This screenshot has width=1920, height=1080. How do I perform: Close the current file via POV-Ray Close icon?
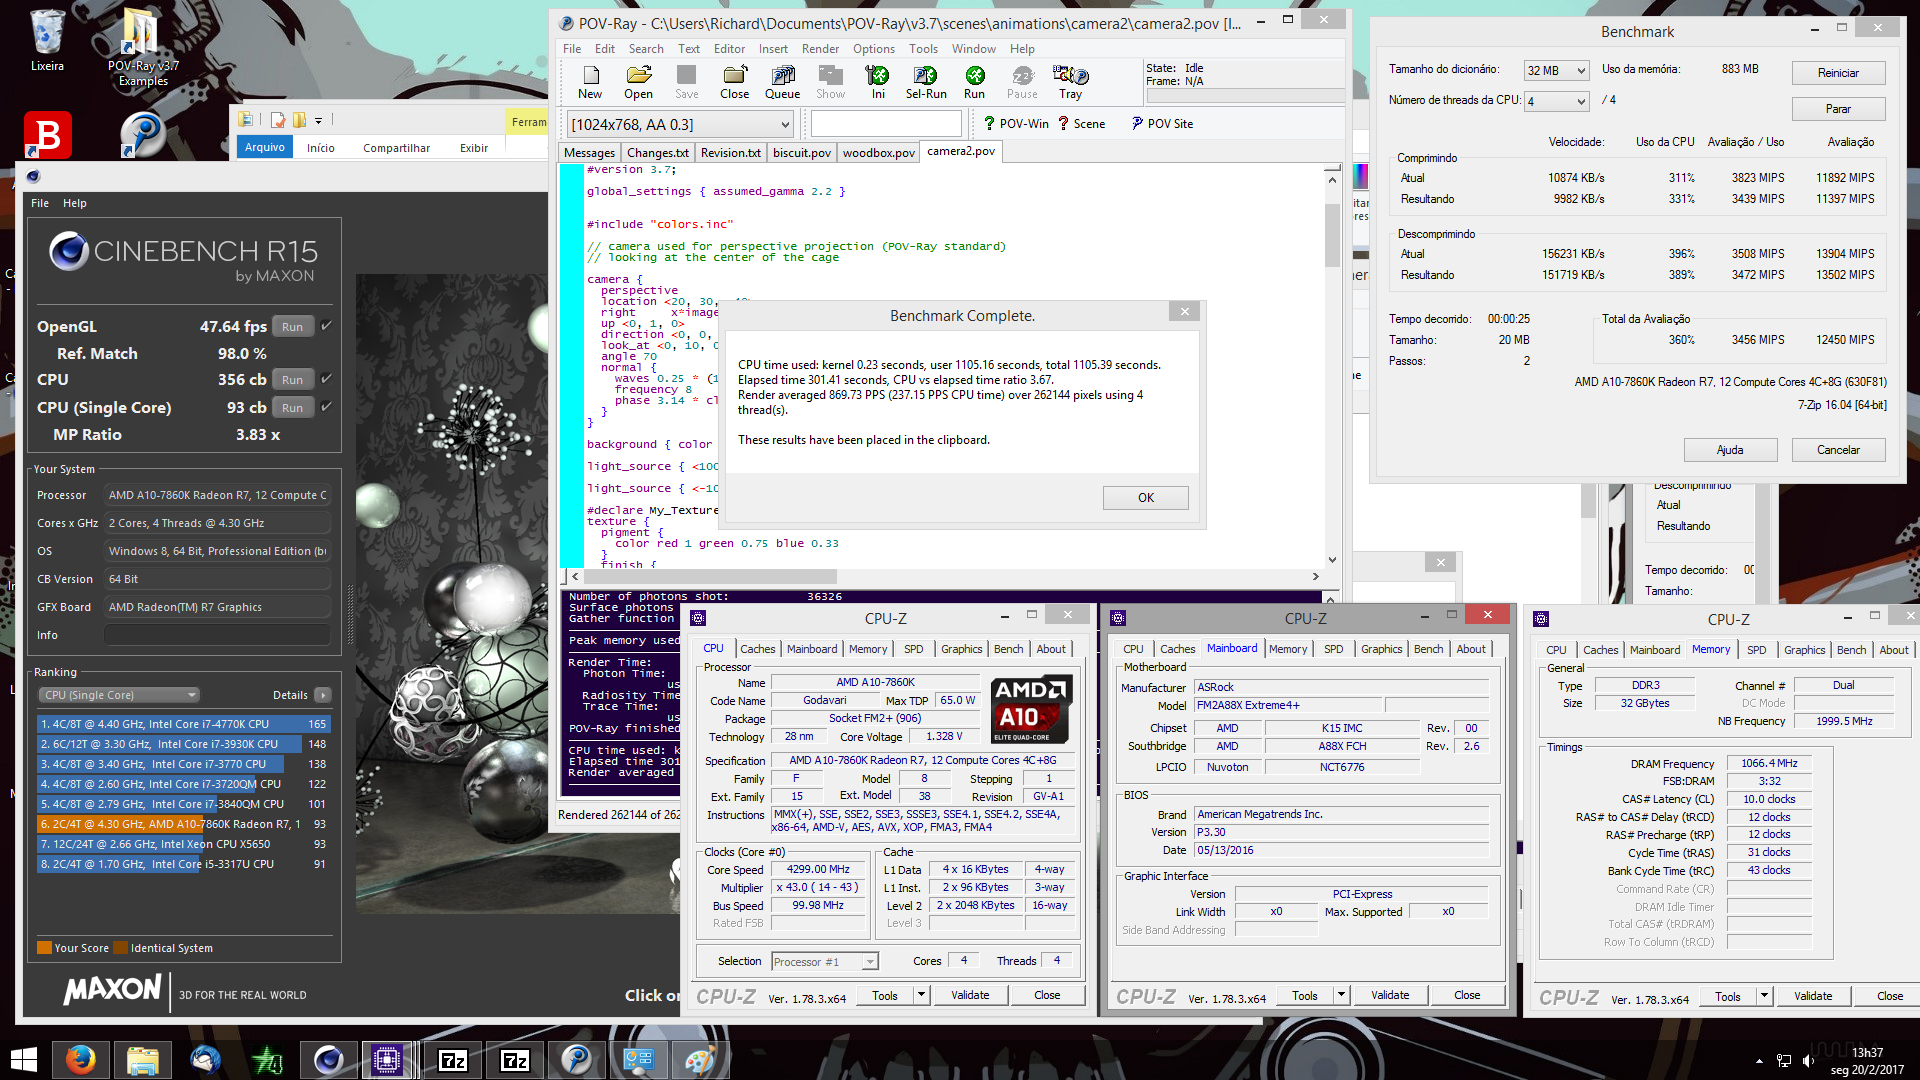[734, 82]
